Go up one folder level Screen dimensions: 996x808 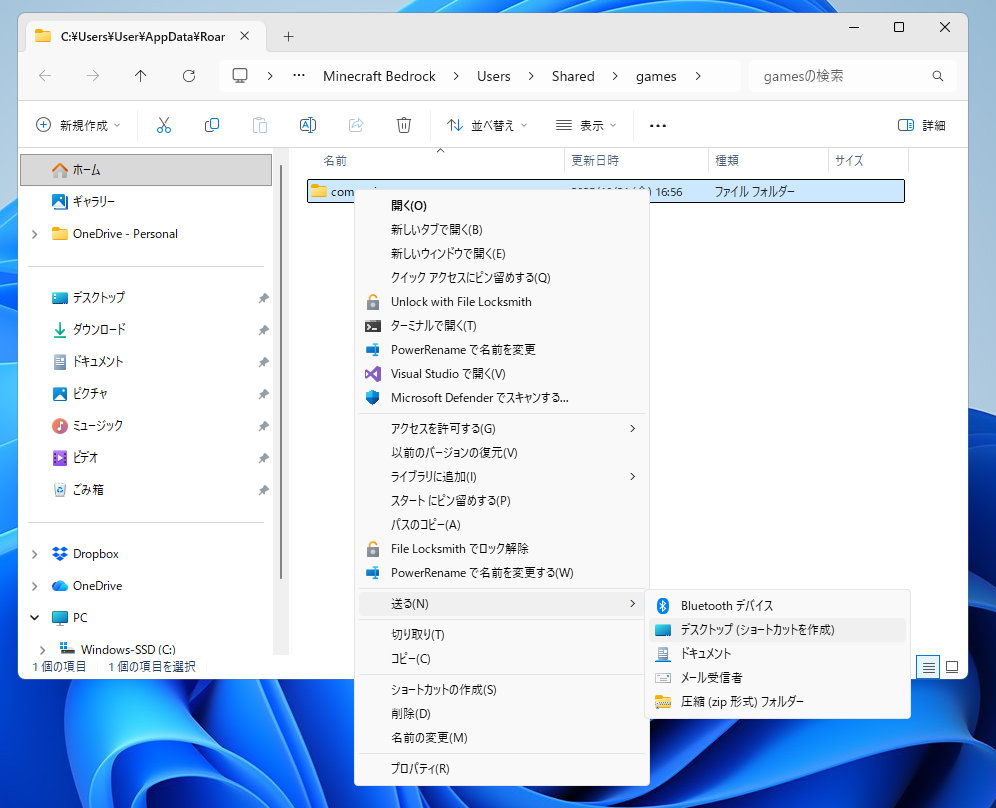[141, 76]
